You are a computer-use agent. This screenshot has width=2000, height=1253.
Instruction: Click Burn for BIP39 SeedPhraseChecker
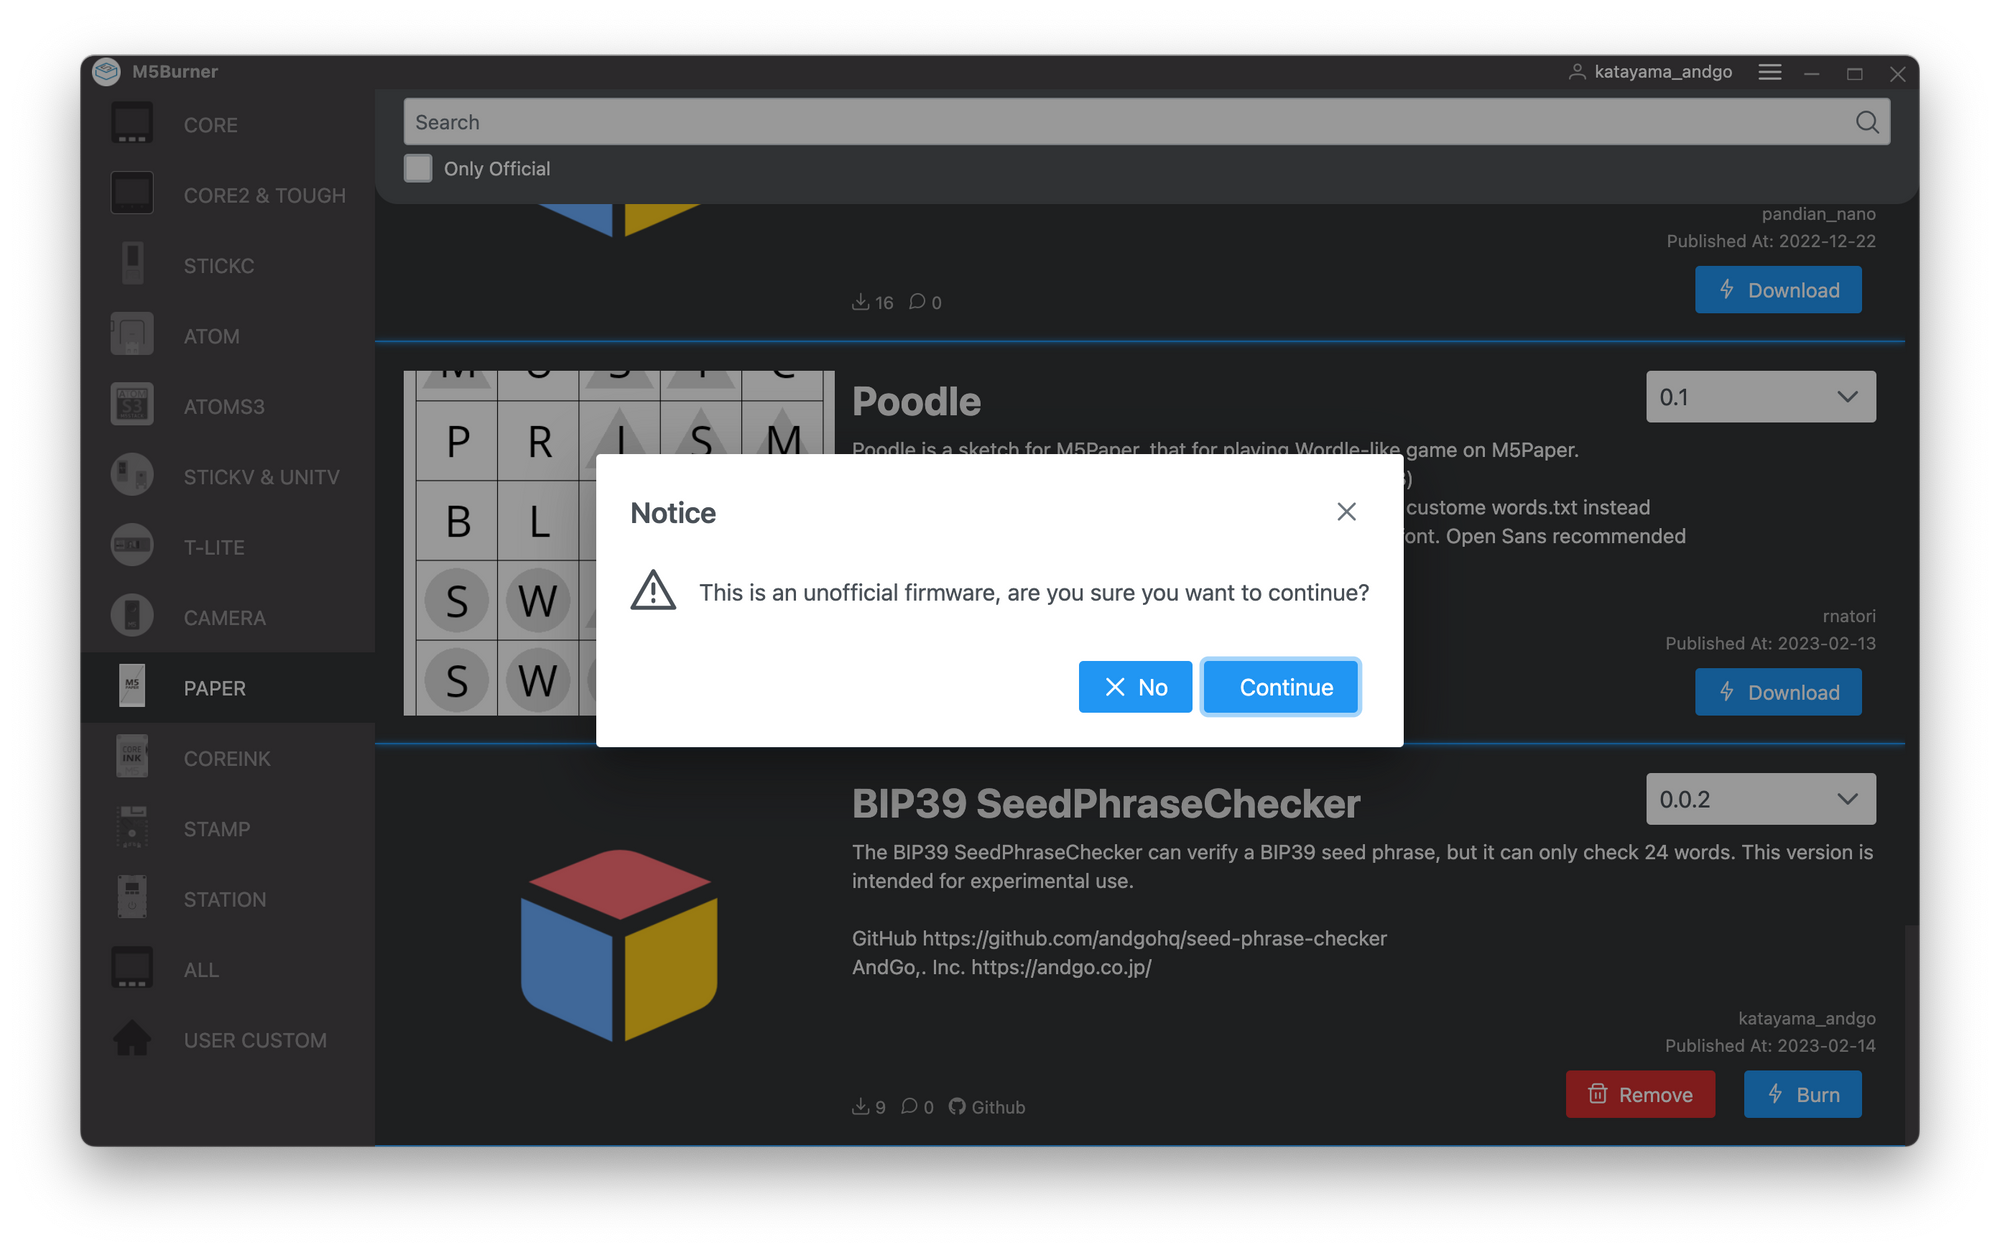(1802, 1094)
